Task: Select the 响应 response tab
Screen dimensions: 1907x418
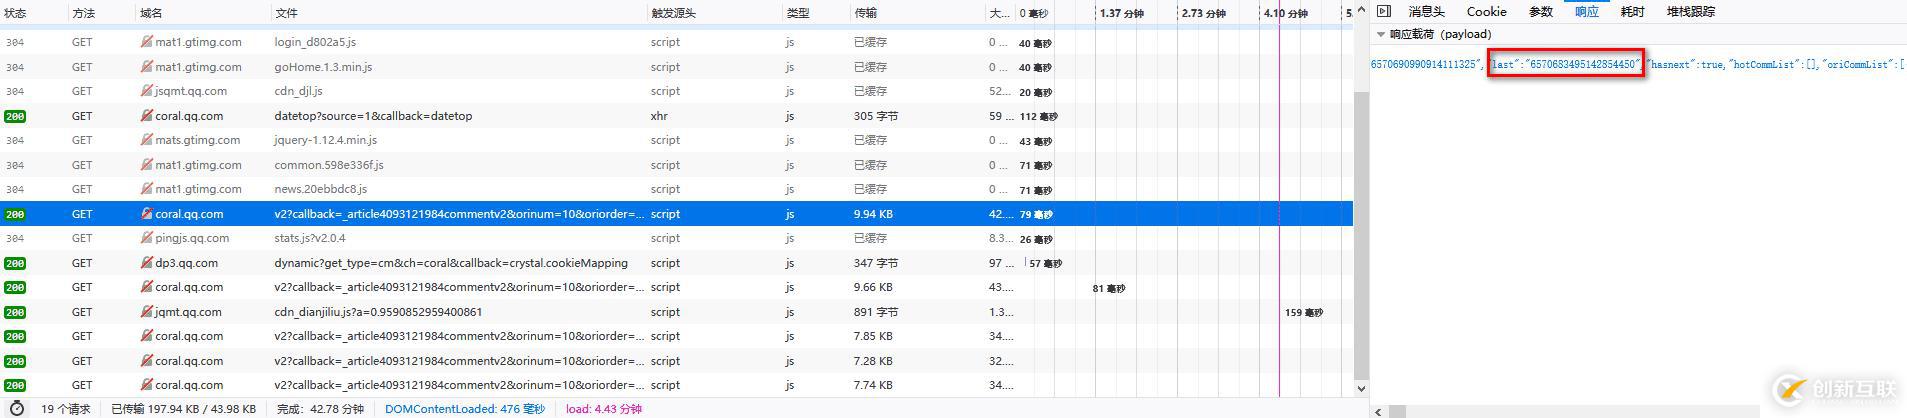Action: pyautogui.click(x=1587, y=12)
